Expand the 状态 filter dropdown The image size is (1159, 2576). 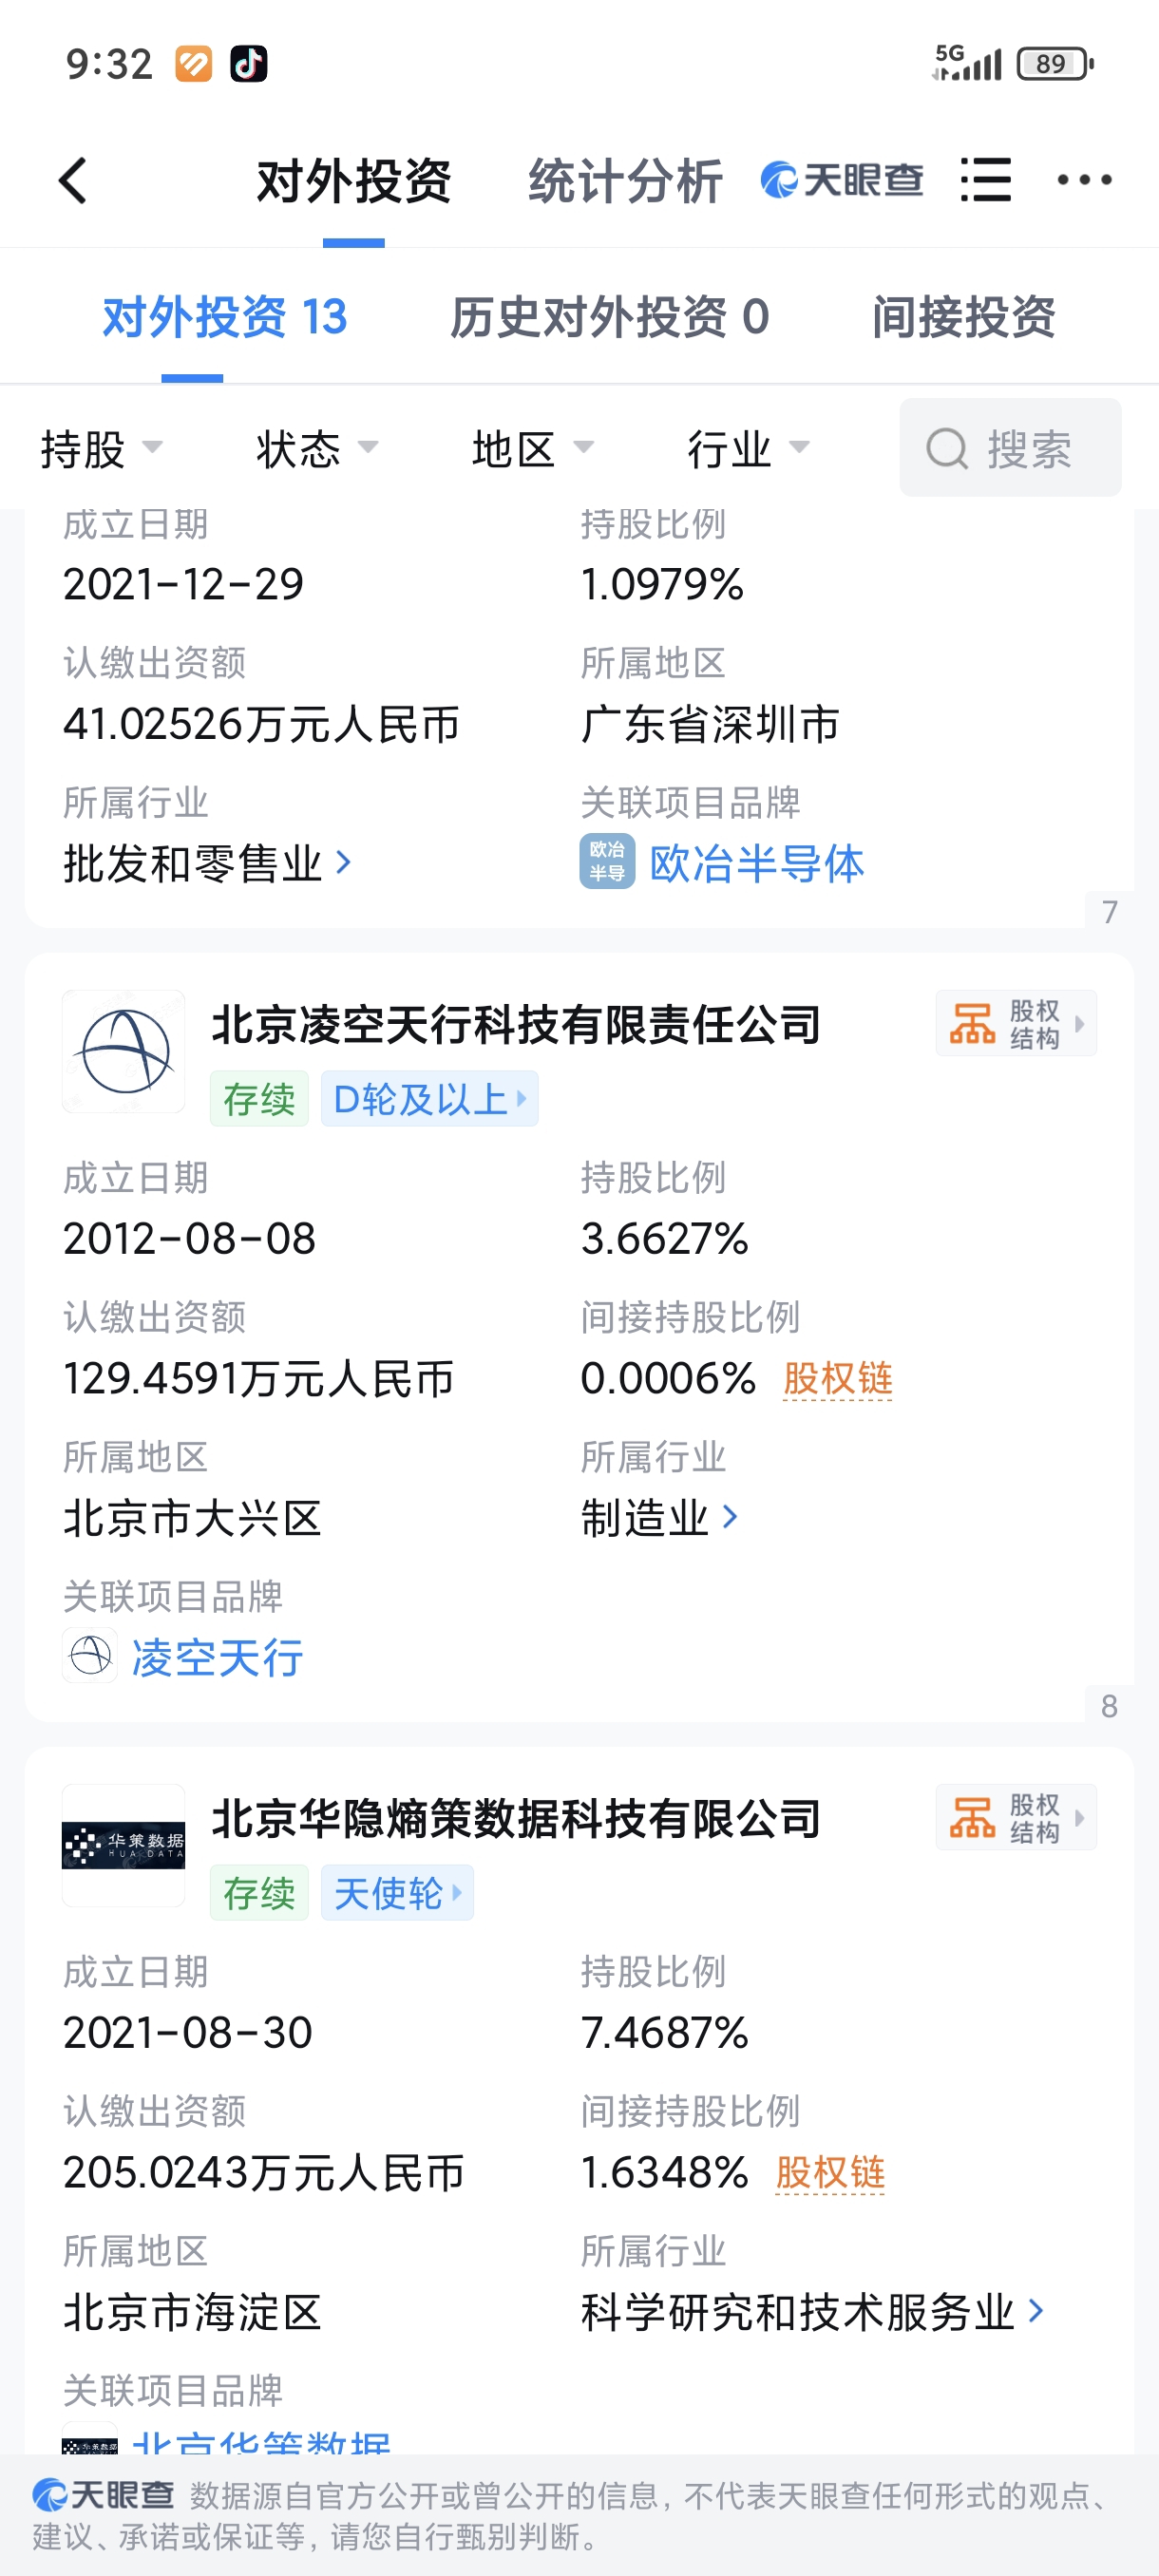pyautogui.click(x=317, y=448)
